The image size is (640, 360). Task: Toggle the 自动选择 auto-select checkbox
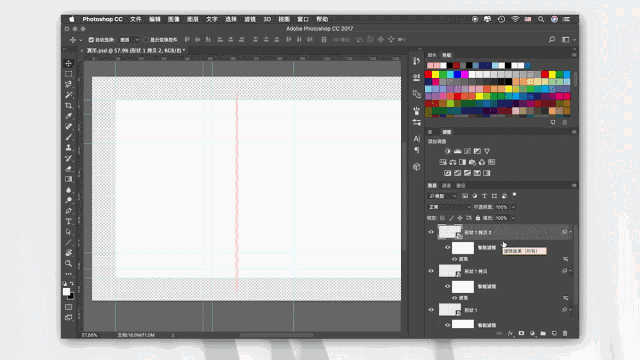click(91, 40)
